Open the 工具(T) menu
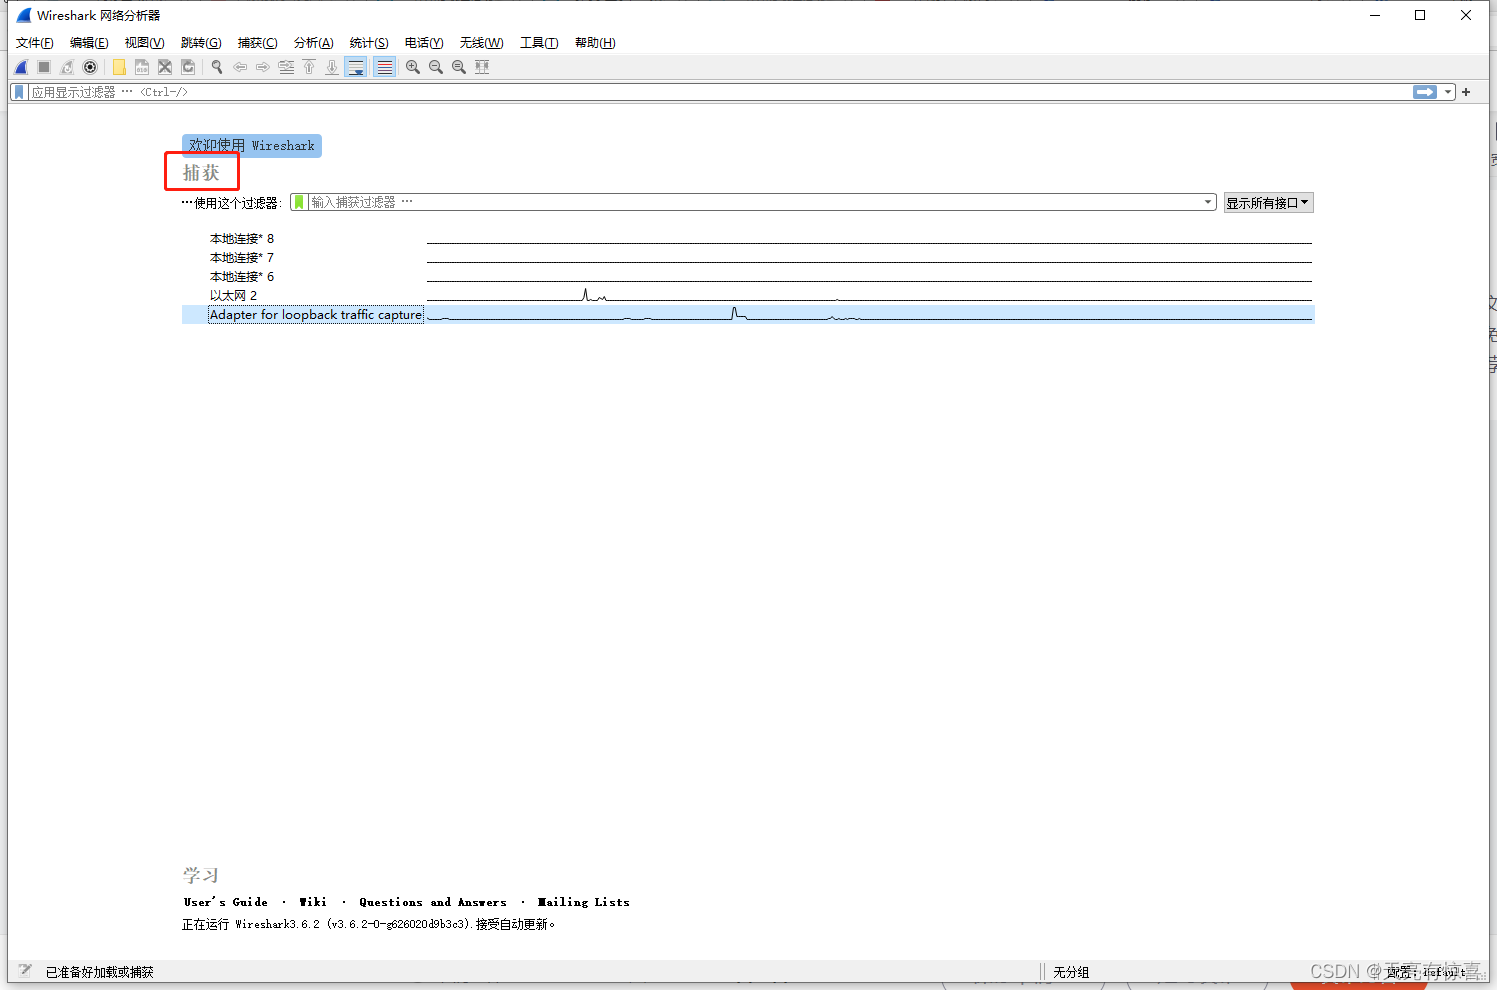The image size is (1497, 990). pos(539,43)
